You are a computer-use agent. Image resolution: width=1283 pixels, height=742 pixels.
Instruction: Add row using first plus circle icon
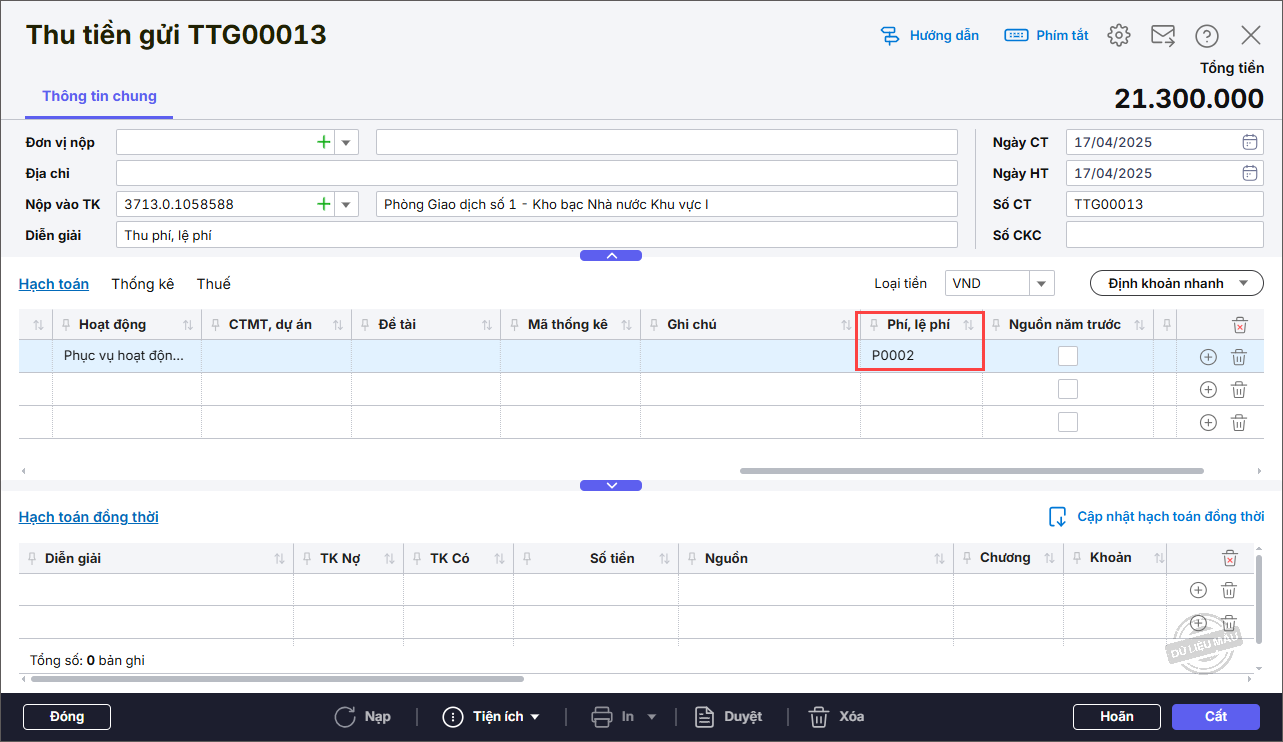1207,357
